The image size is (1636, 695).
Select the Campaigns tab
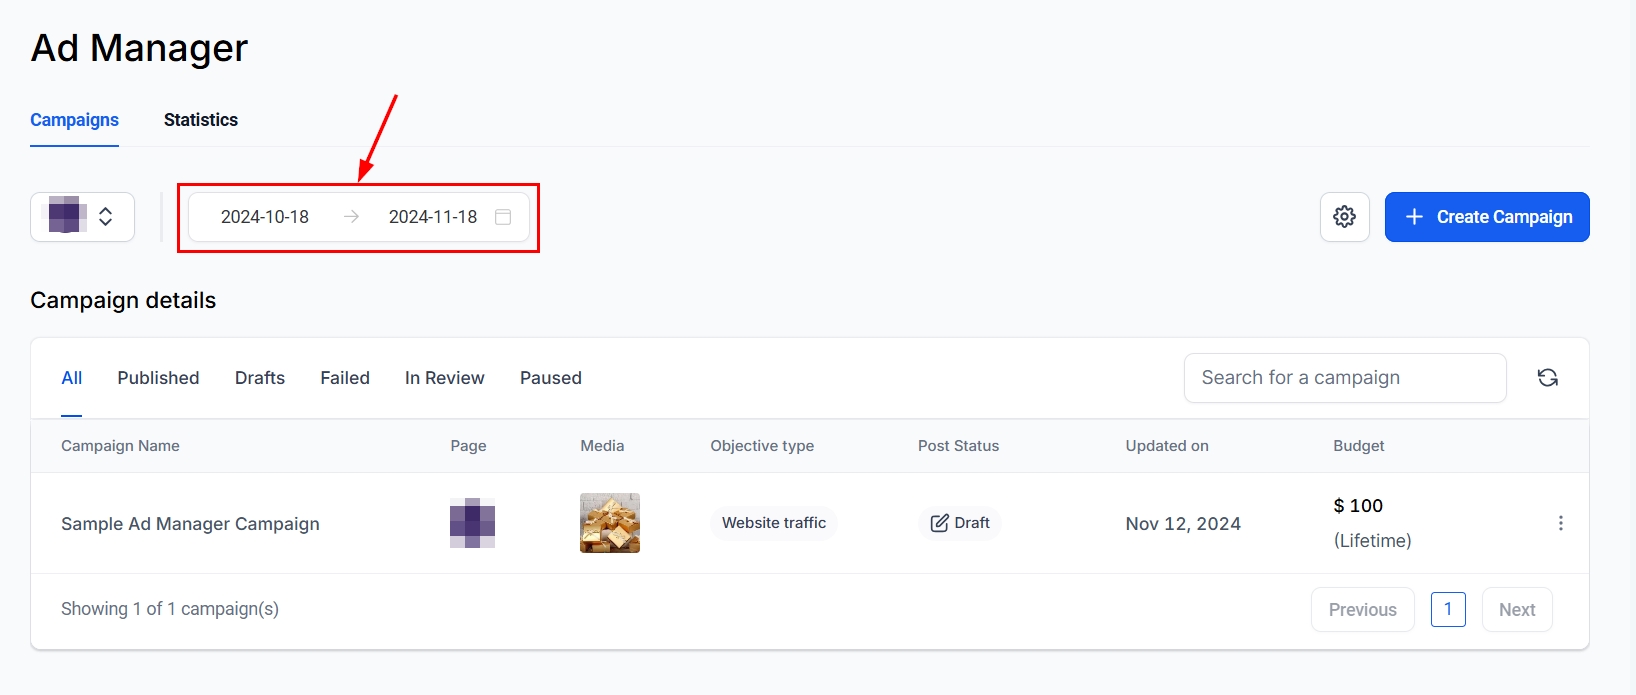click(74, 120)
